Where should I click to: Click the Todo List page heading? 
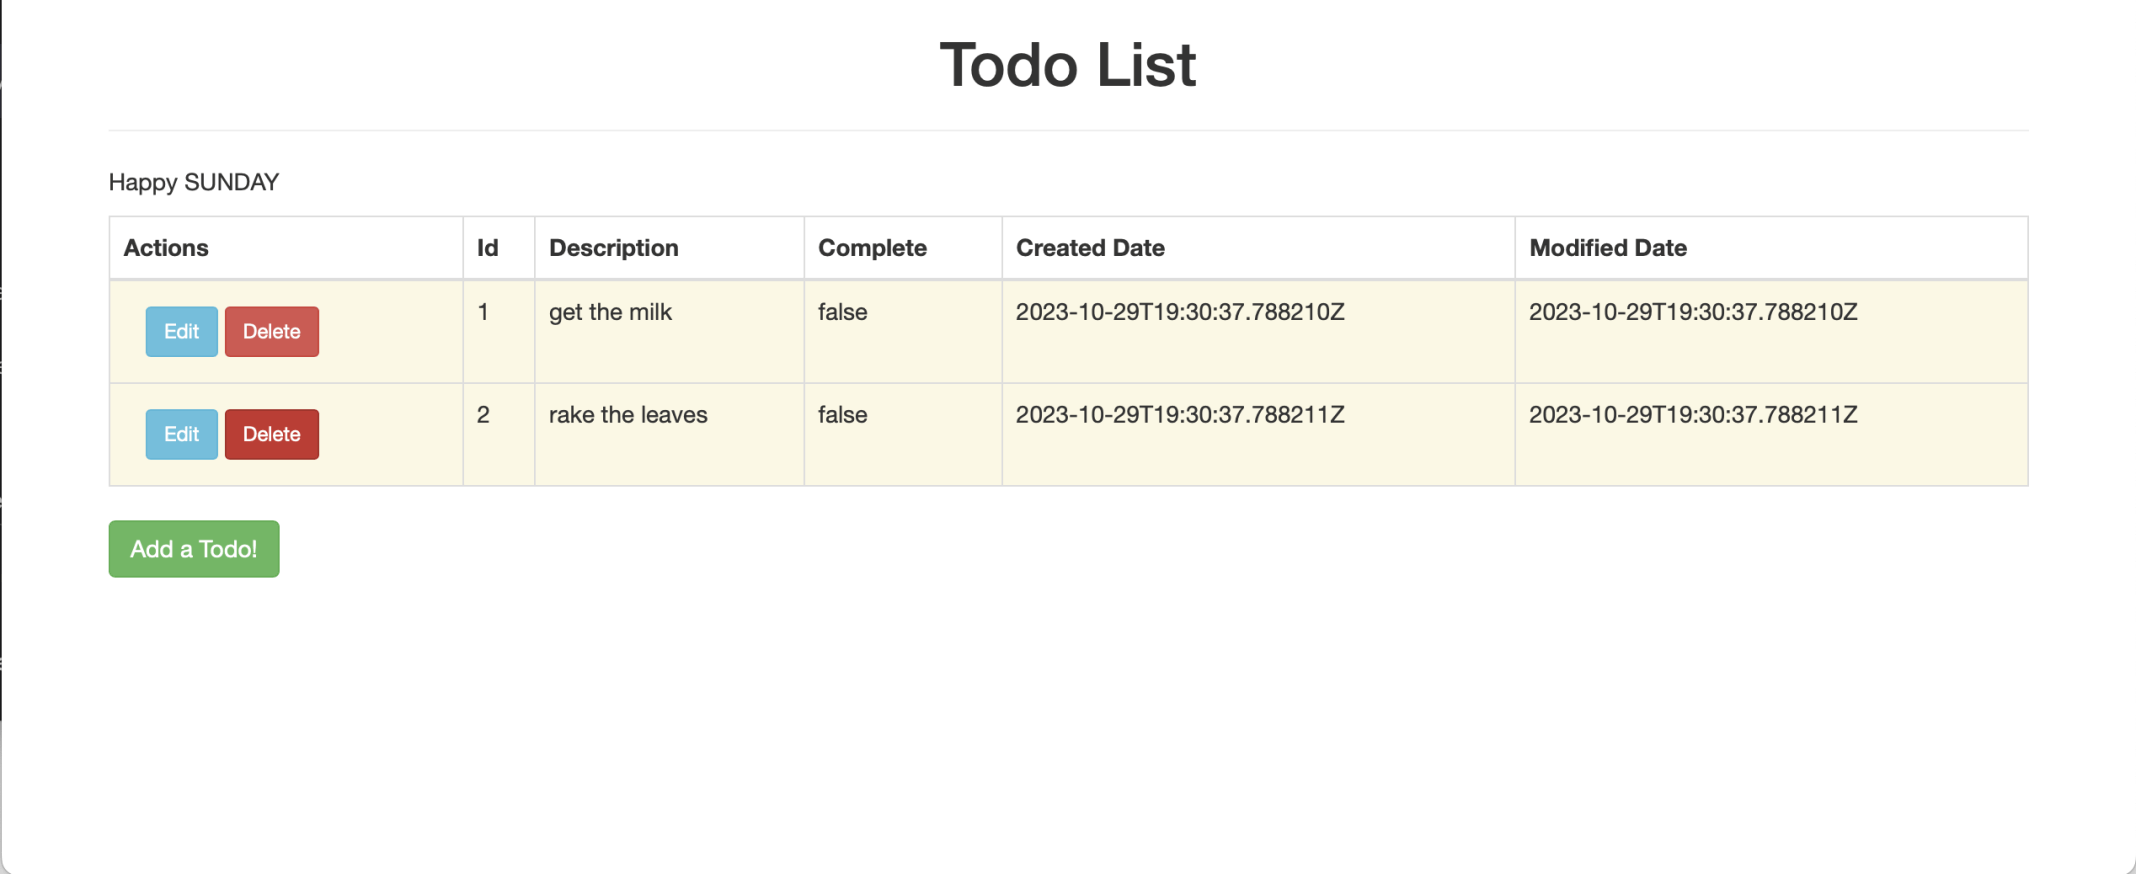pos(1067,66)
